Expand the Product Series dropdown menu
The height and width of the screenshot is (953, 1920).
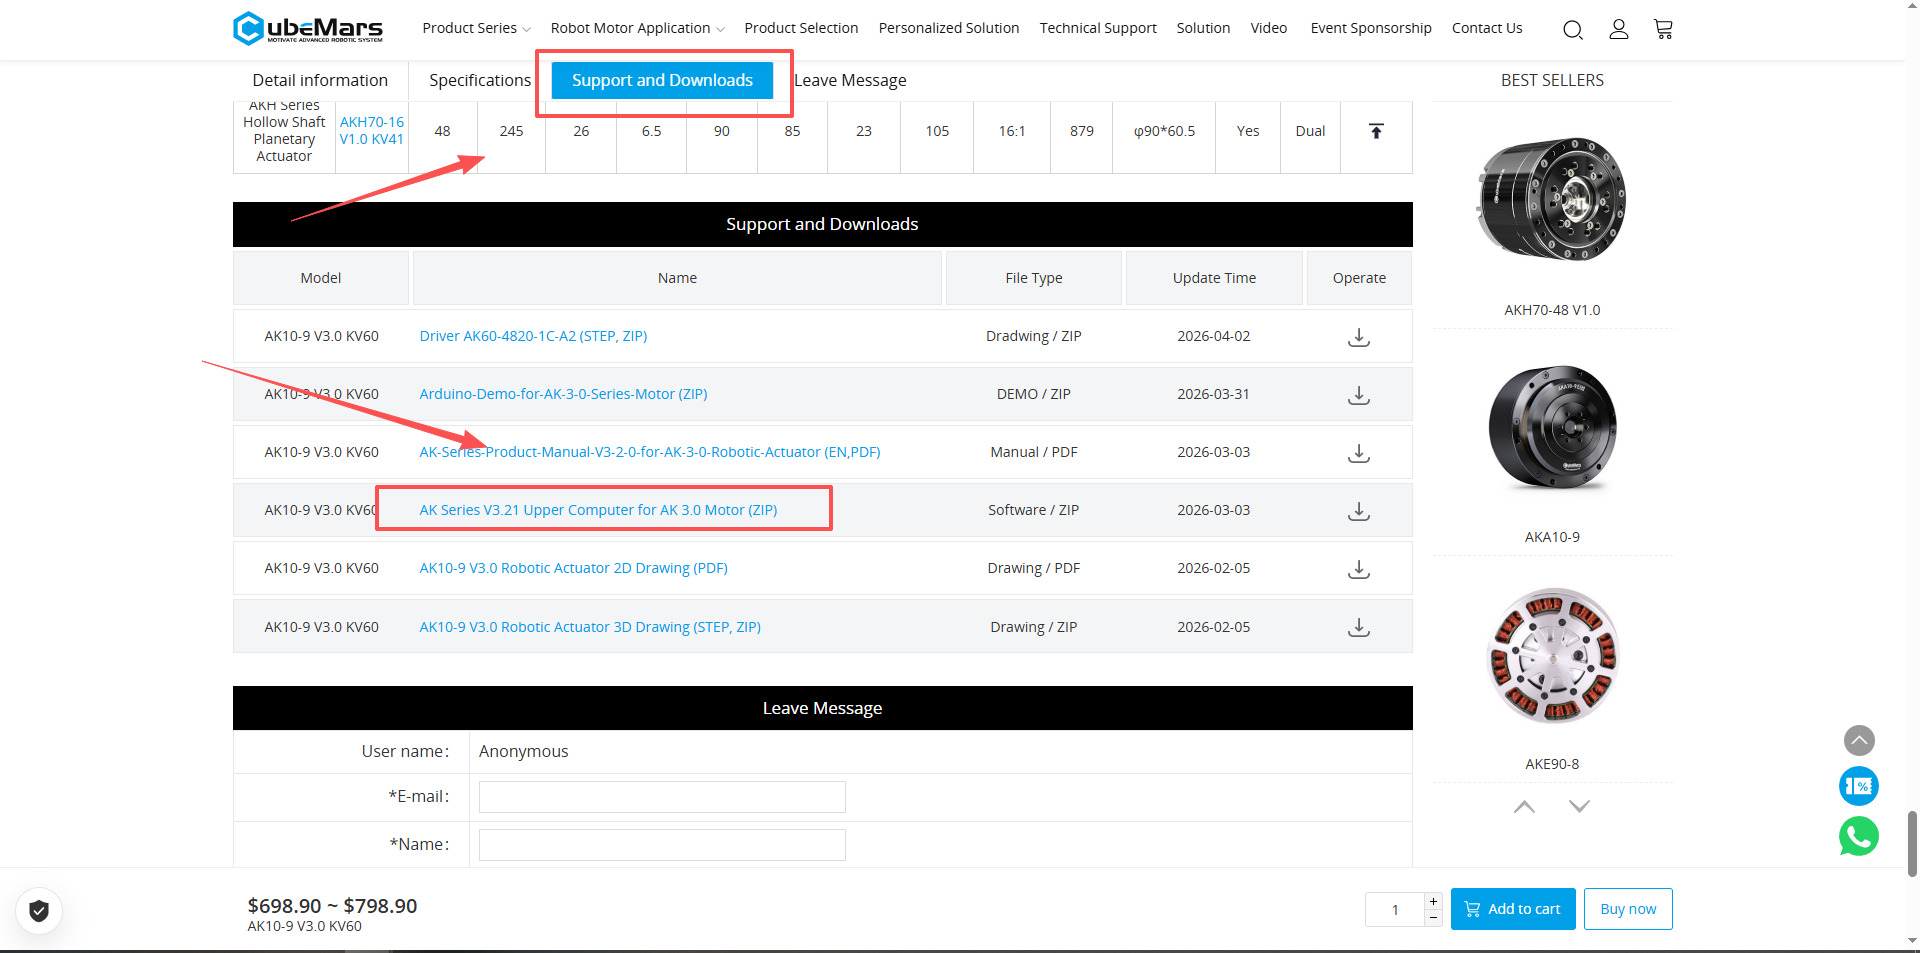(x=476, y=28)
